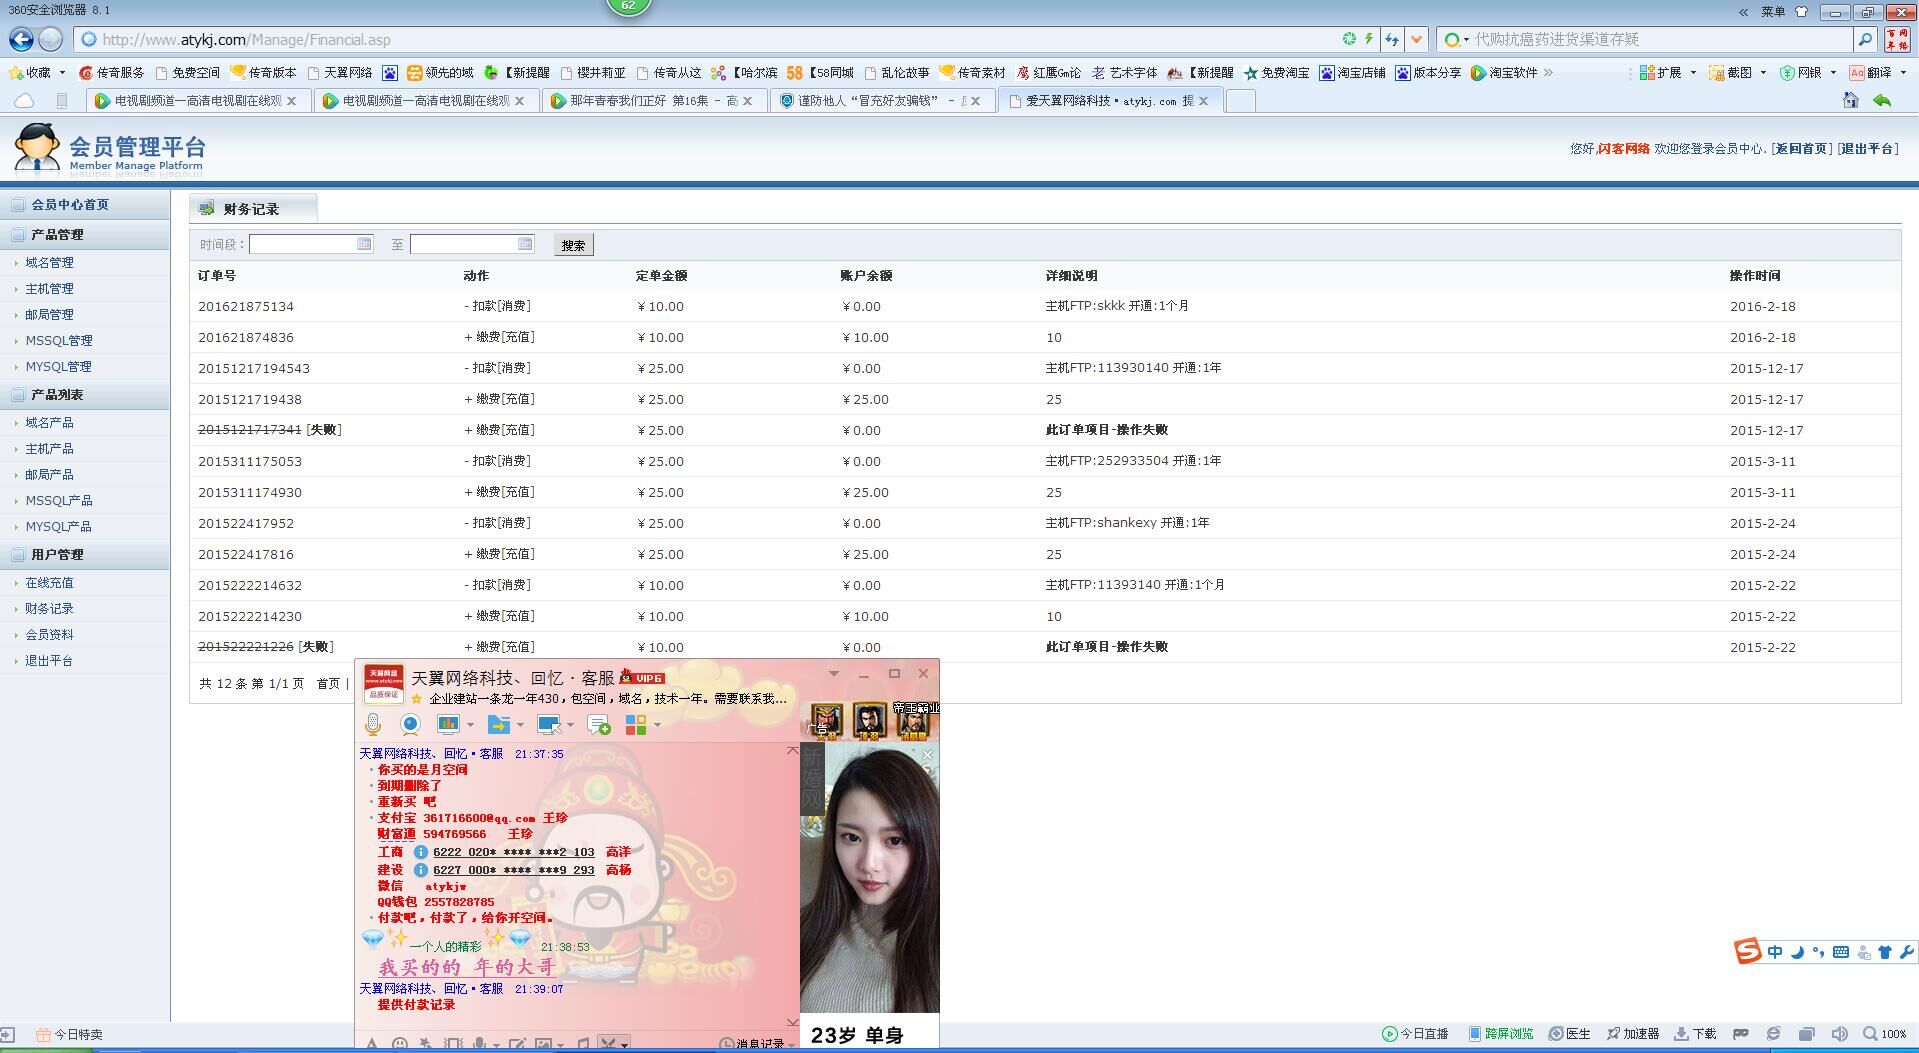The height and width of the screenshot is (1053, 1919).
Task: Click the Sogou wrench settings icon
Action: 1906,952
